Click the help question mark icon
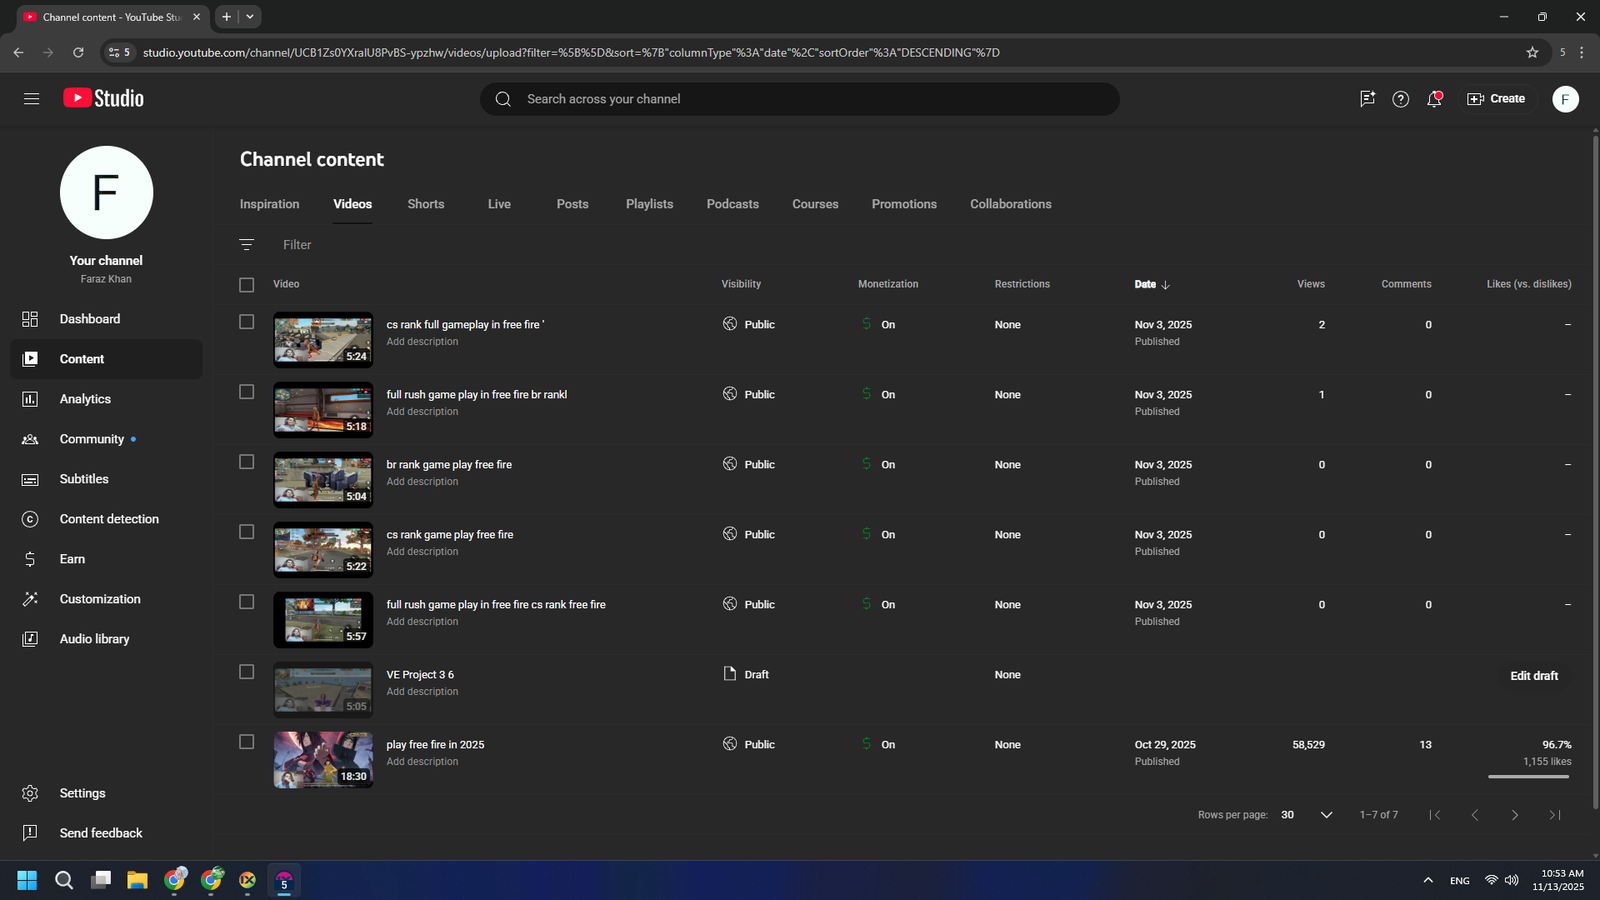 click(1400, 99)
